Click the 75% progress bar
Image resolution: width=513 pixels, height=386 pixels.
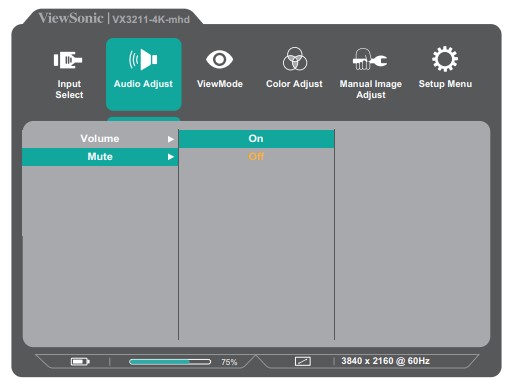tap(170, 362)
